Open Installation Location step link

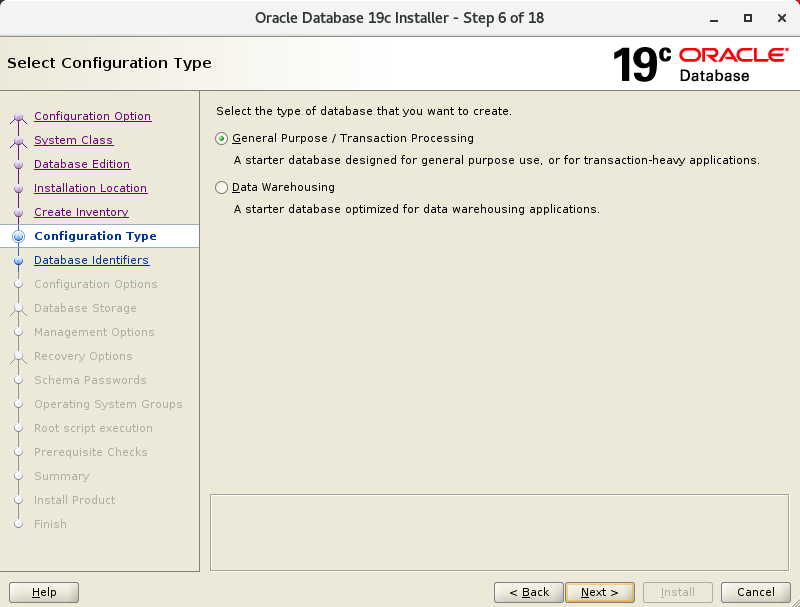click(90, 188)
